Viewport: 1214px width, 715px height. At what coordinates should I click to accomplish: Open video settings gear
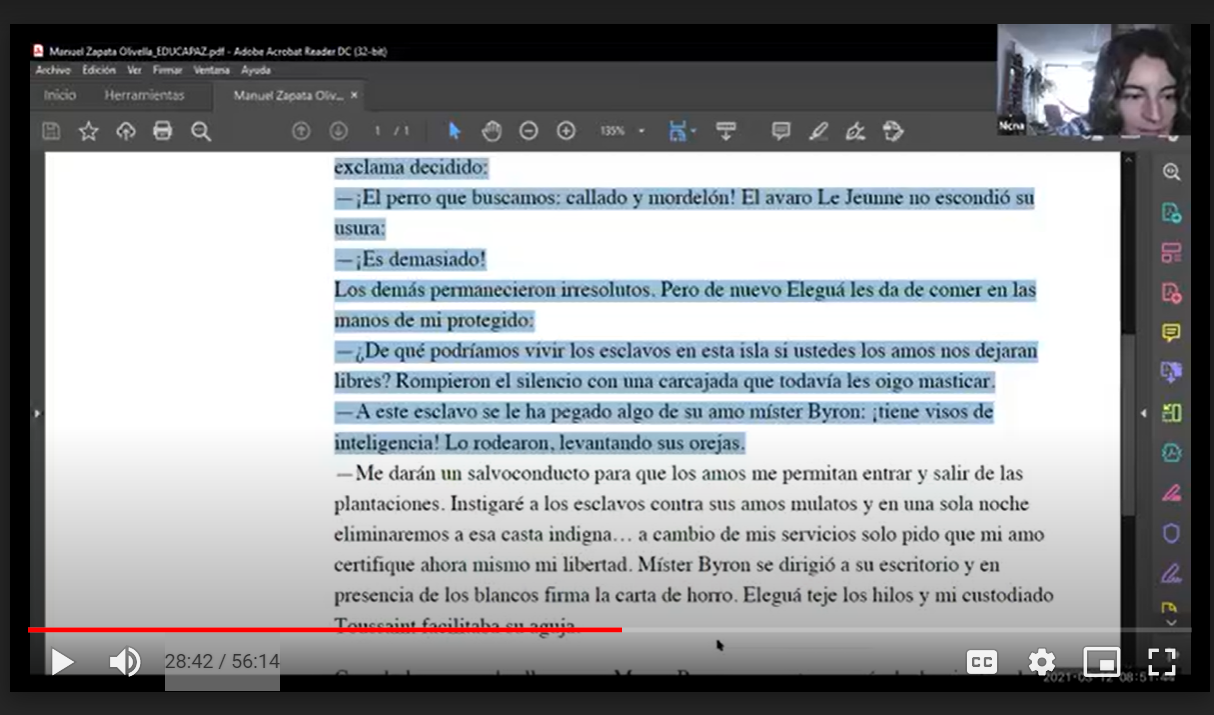click(1042, 661)
